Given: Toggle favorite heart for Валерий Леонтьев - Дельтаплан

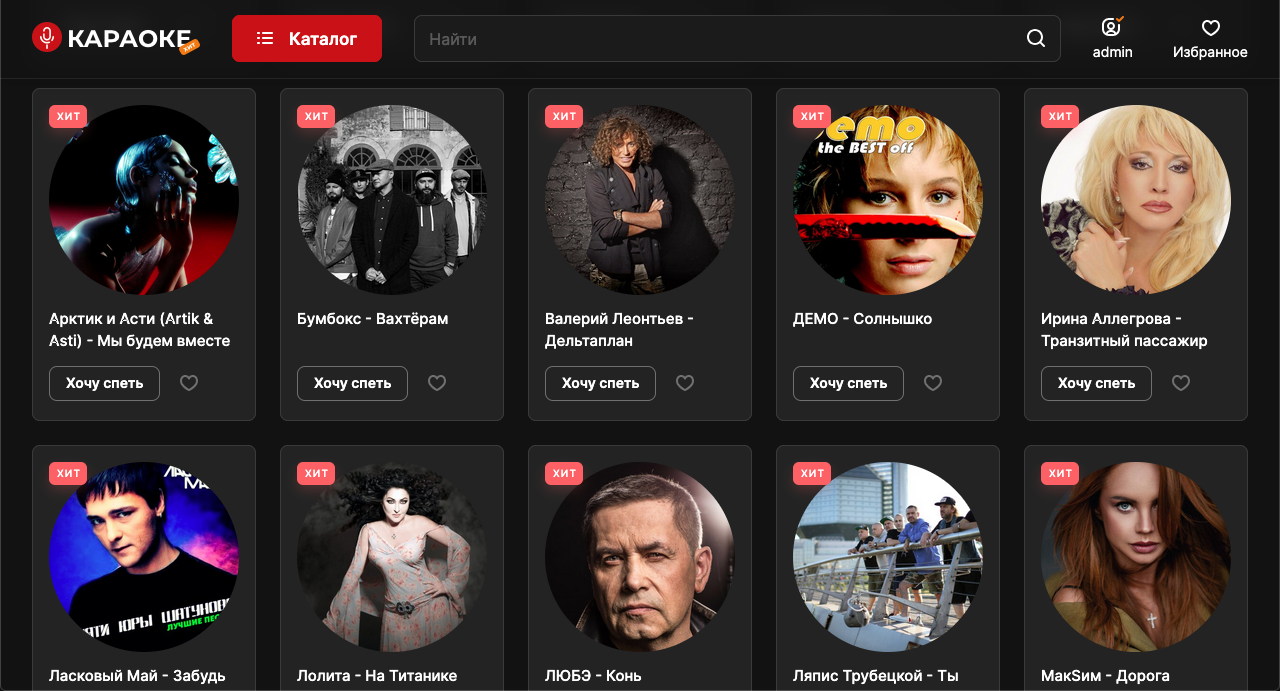Looking at the screenshot, I should 684,383.
